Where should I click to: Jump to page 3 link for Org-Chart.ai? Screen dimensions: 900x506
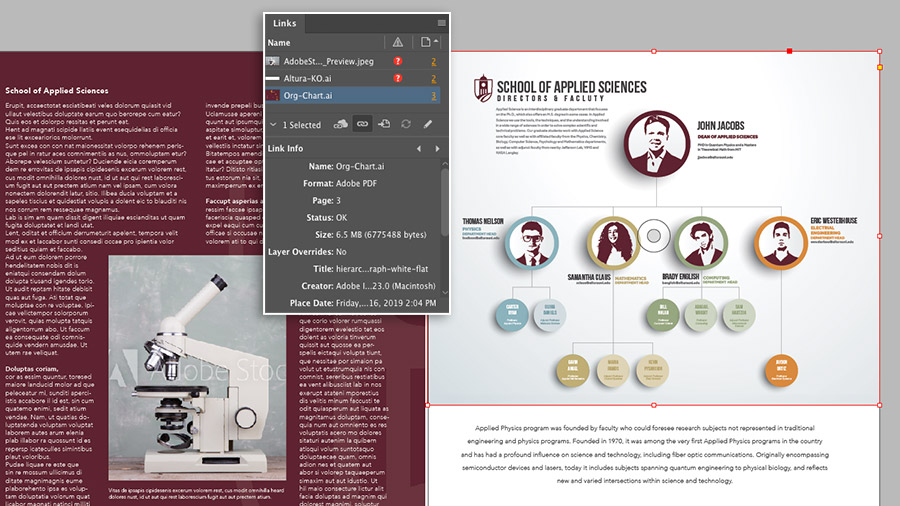(x=433, y=96)
